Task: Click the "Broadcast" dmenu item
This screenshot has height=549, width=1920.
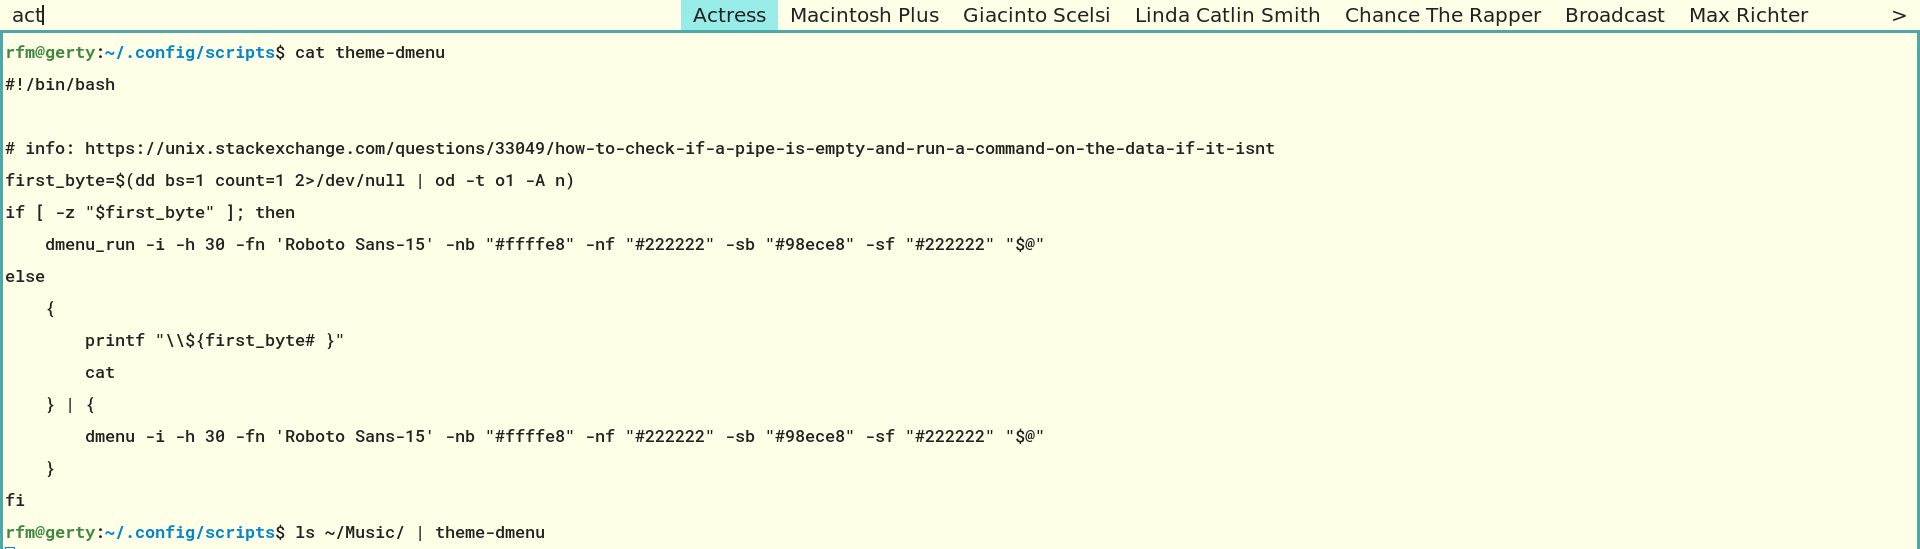Action: (1614, 15)
